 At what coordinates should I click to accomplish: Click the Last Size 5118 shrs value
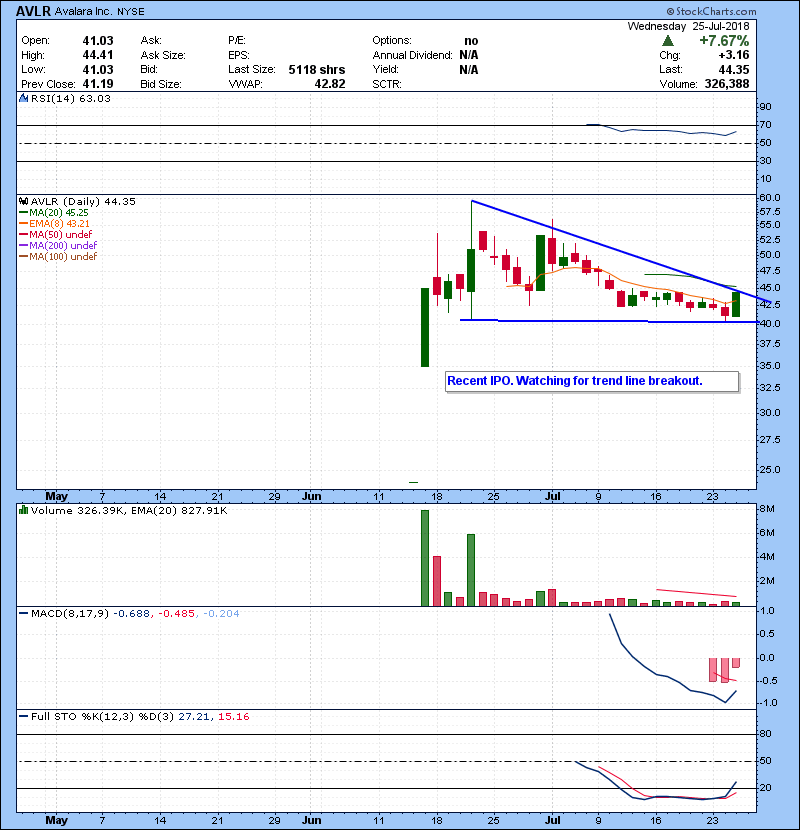(317, 70)
